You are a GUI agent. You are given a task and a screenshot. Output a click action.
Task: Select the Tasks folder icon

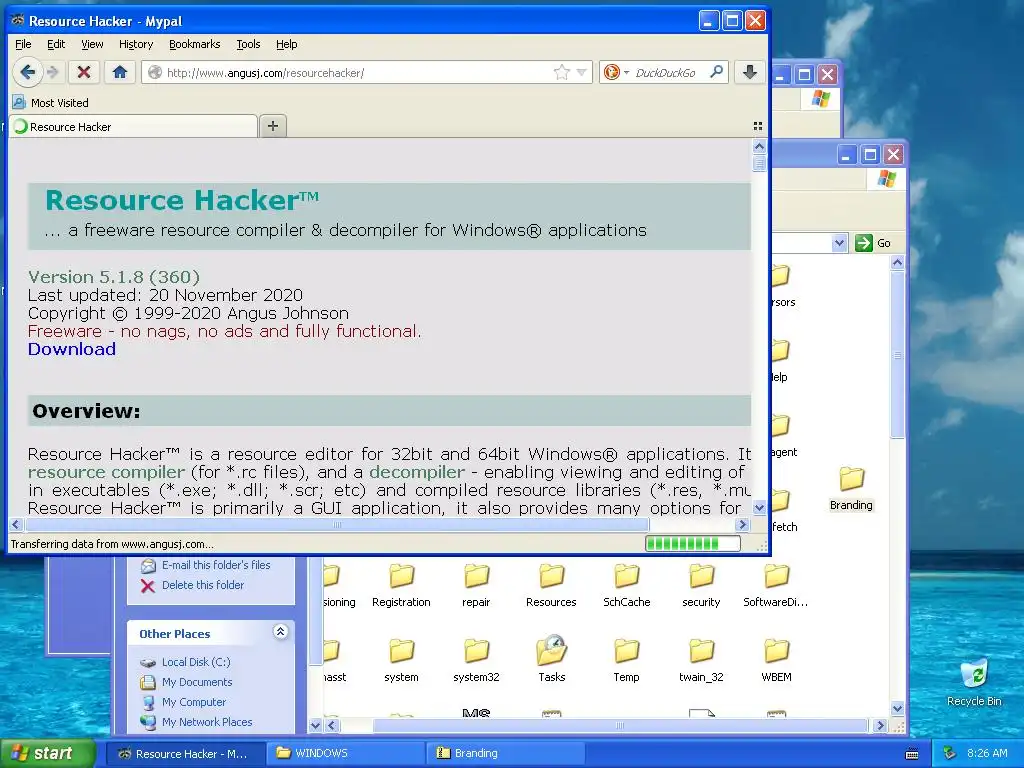point(551,650)
